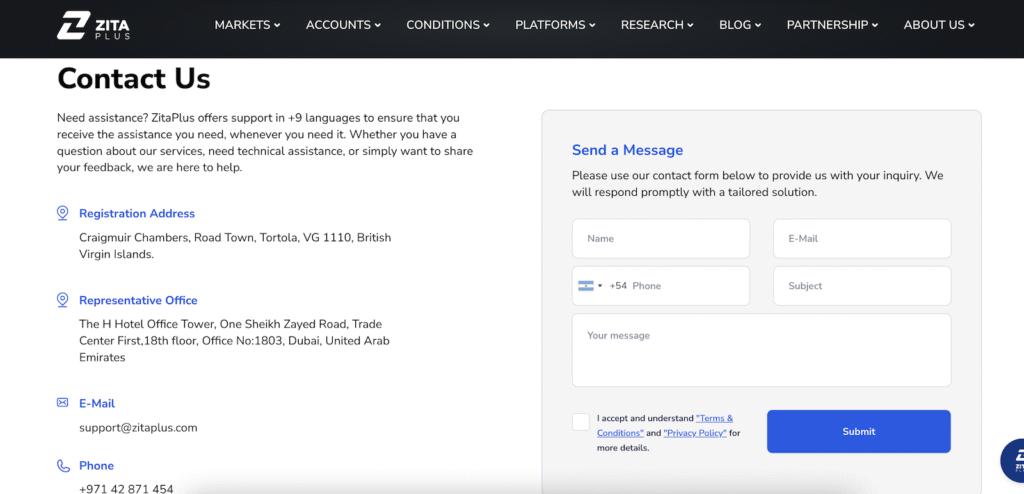Expand the BLOG menu

click(x=740, y=25)
